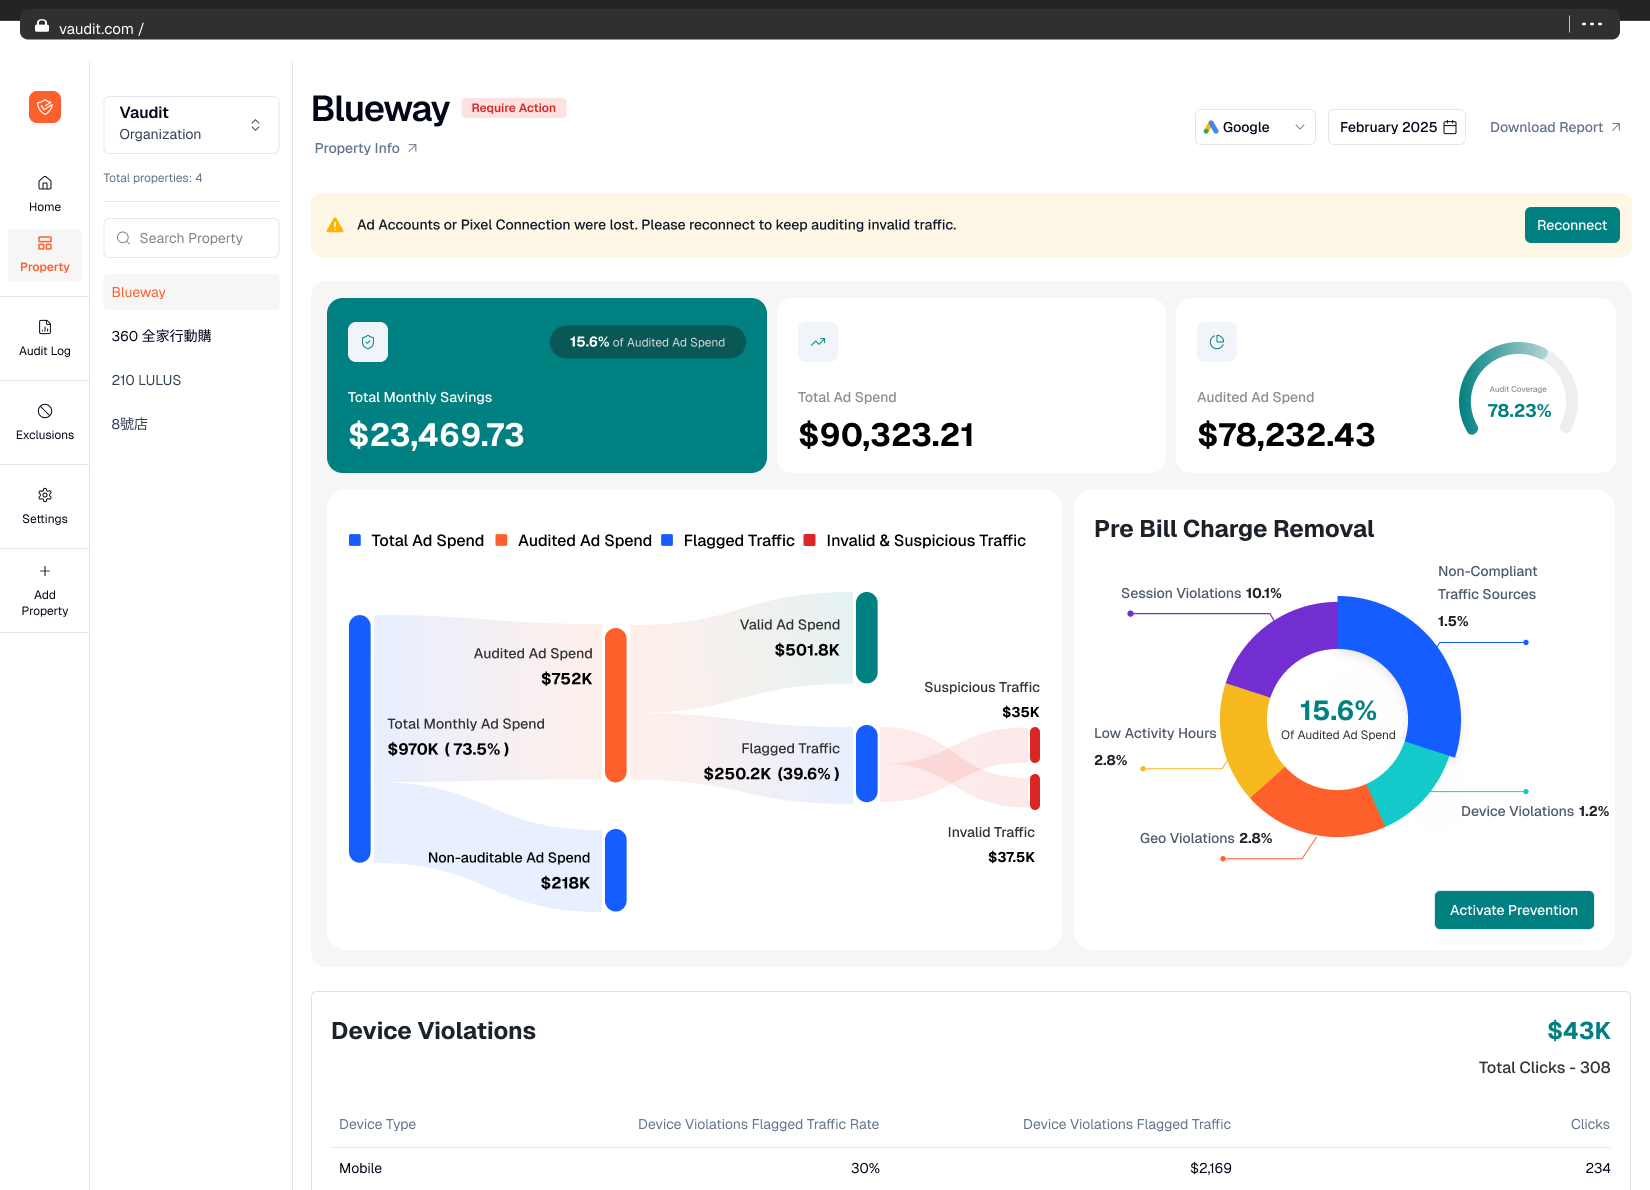Open Settings from the sidebar
Image resolution: width=1650 pixels, height=1190 pixels.
(45, 506)
